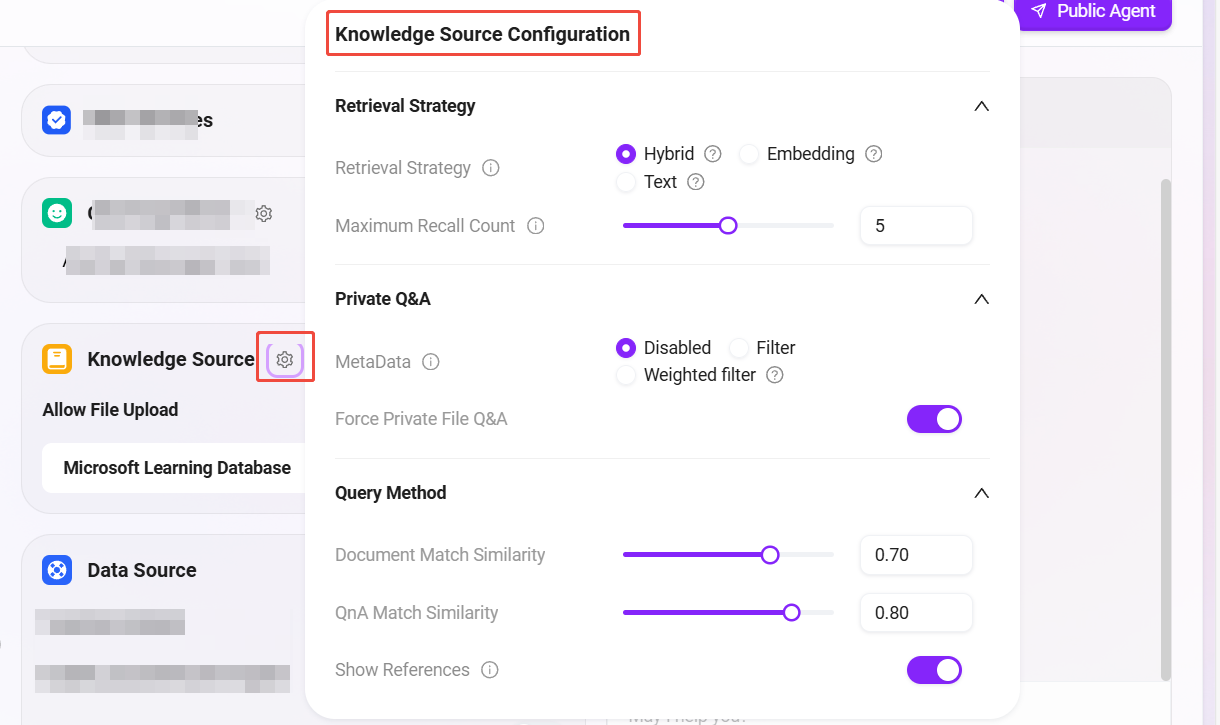Select the Filter MetaData option

(x=739, y=348)
